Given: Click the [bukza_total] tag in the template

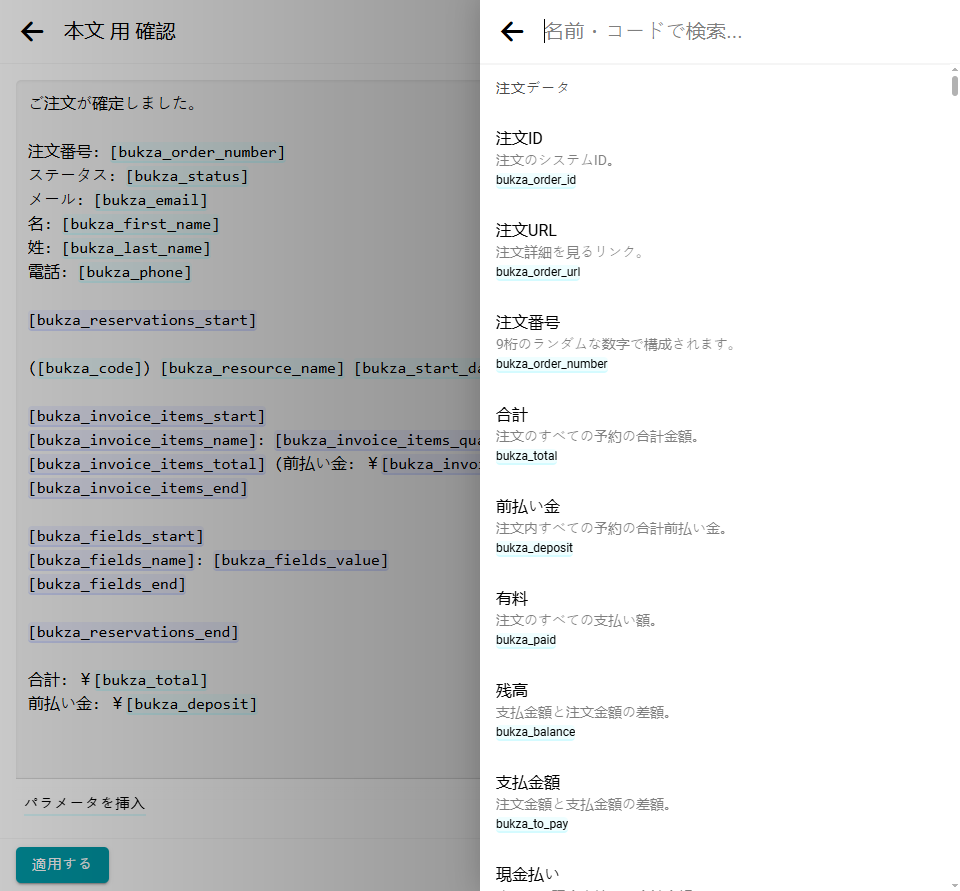Looking at the screenshot, I should click(151, 680).
